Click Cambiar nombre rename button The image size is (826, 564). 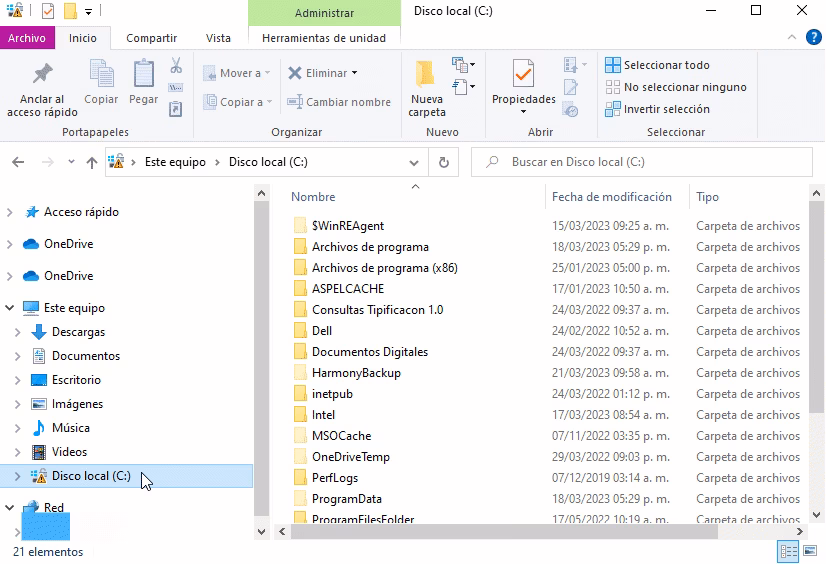click(x=339, y=102)
